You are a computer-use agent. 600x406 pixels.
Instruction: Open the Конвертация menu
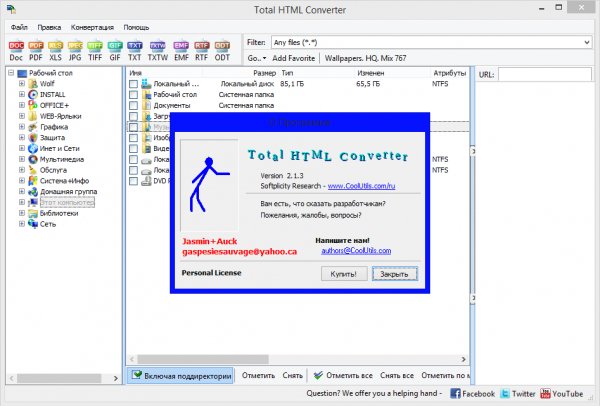tap(92, 28)
